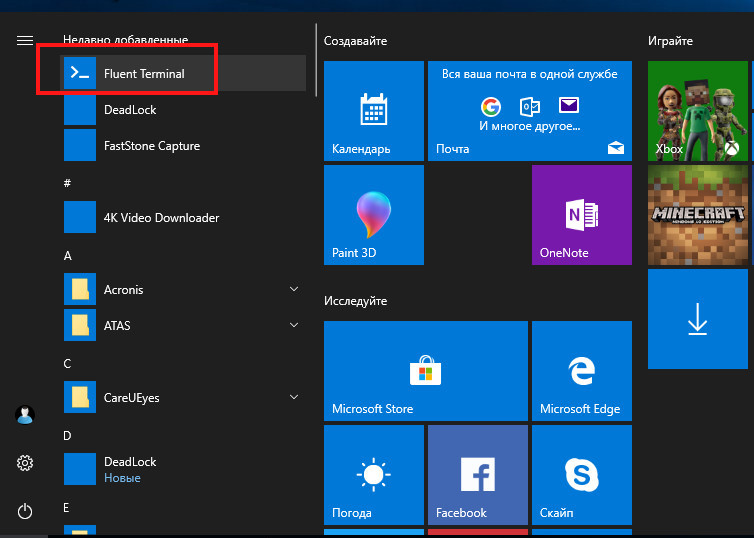Click the Создавайте group title
This screenshot has height=538, width=754.
(355, 41)
